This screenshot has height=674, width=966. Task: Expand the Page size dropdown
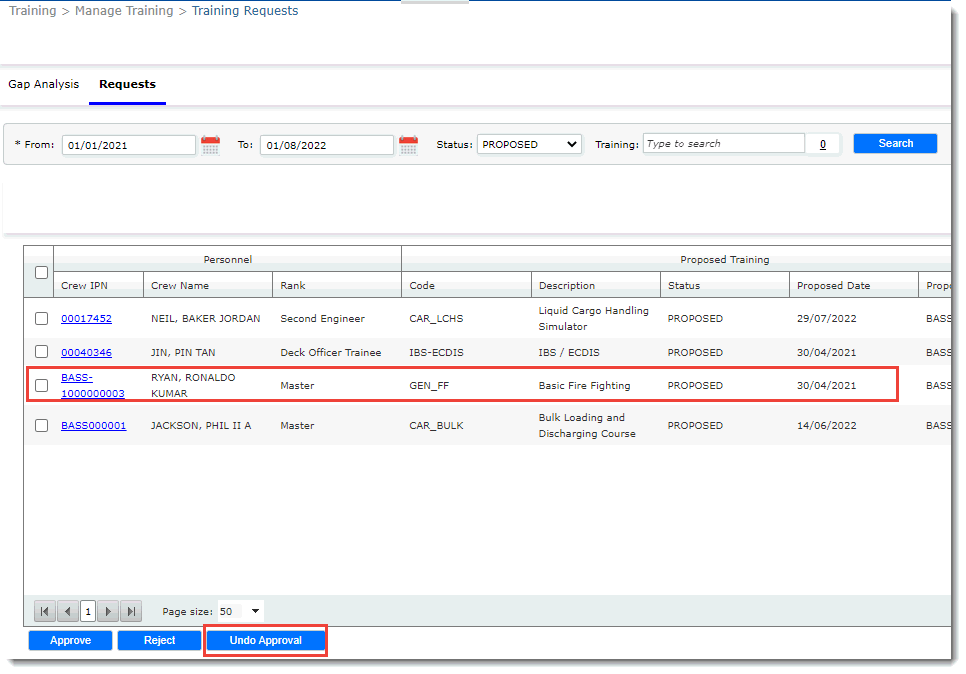[x=255, y=611]
